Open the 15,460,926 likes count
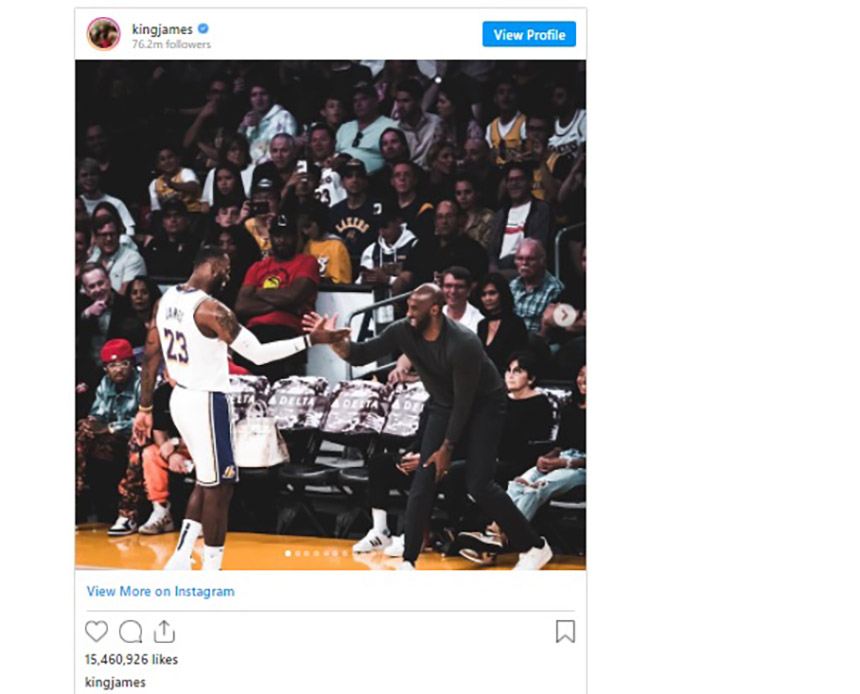 click(131, 659)
